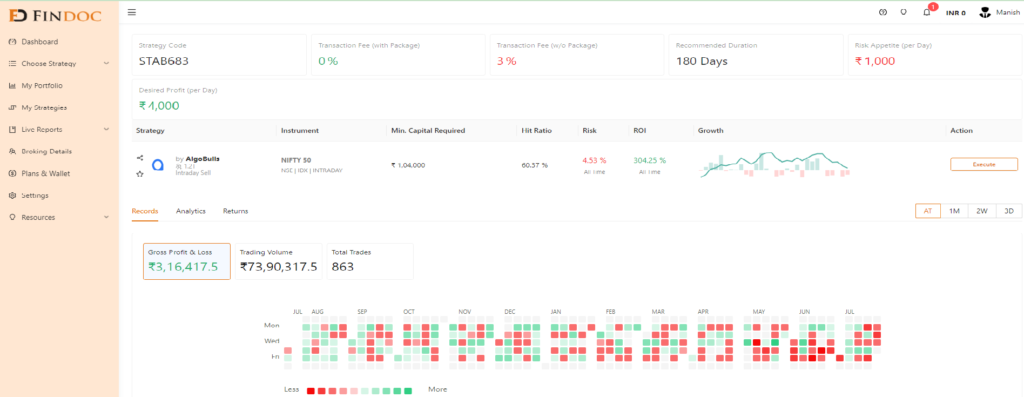Expand the Live Reports submenu
Screen dimensions: 1024x397
click(59, 129)
